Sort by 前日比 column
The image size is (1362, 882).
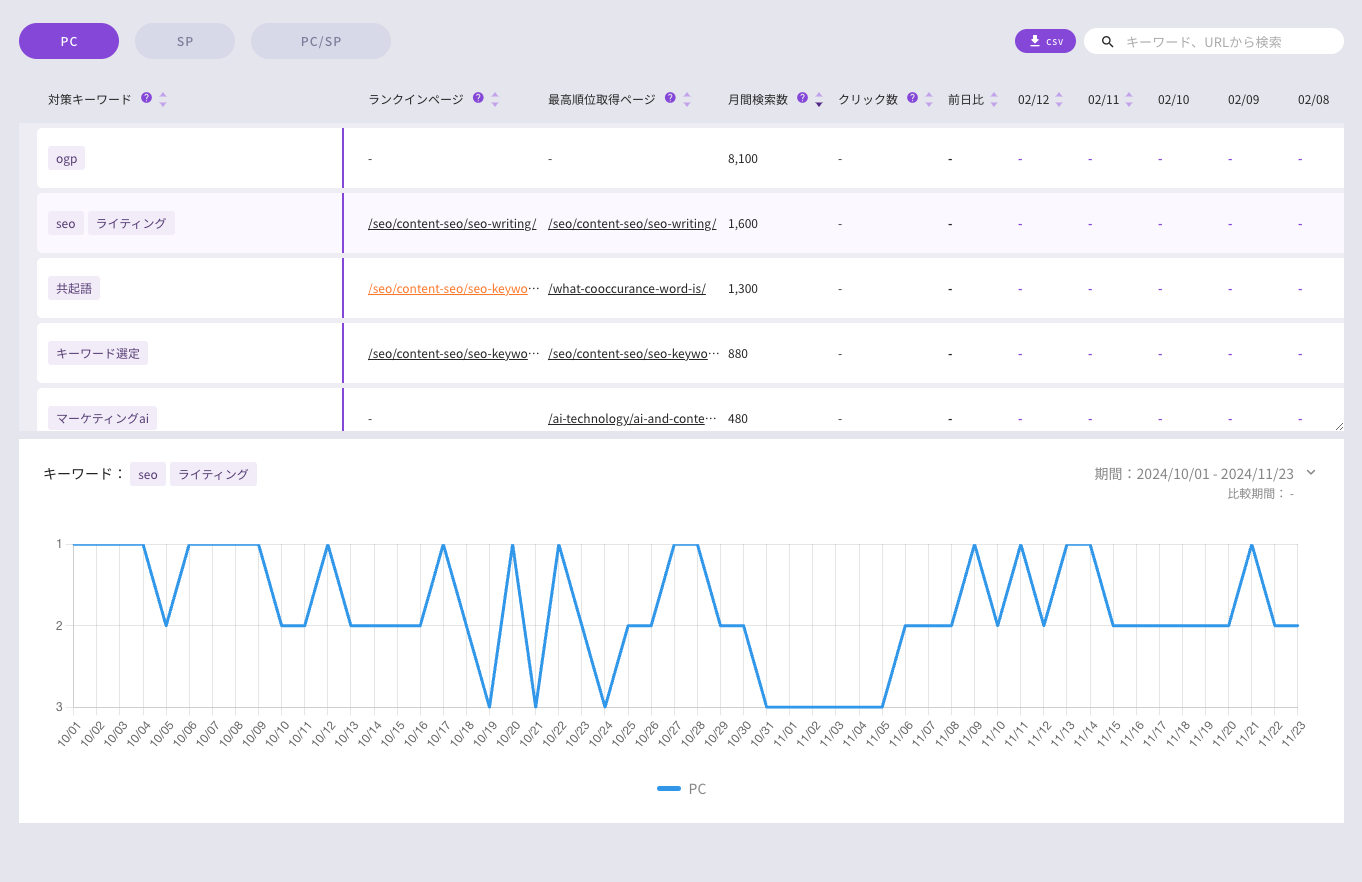[994, 99]
